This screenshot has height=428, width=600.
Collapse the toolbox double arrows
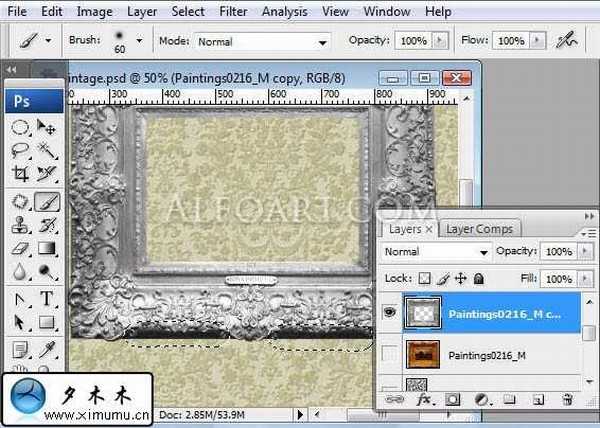pos(11,70)
